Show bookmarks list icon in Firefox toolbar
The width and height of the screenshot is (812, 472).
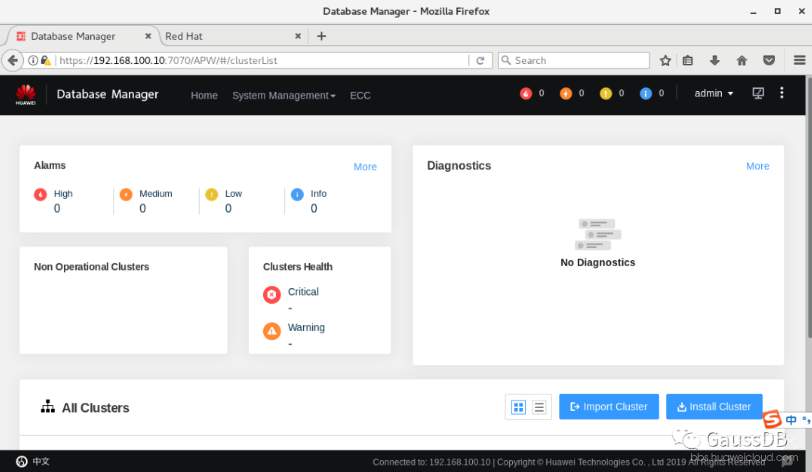pos(688,61)
